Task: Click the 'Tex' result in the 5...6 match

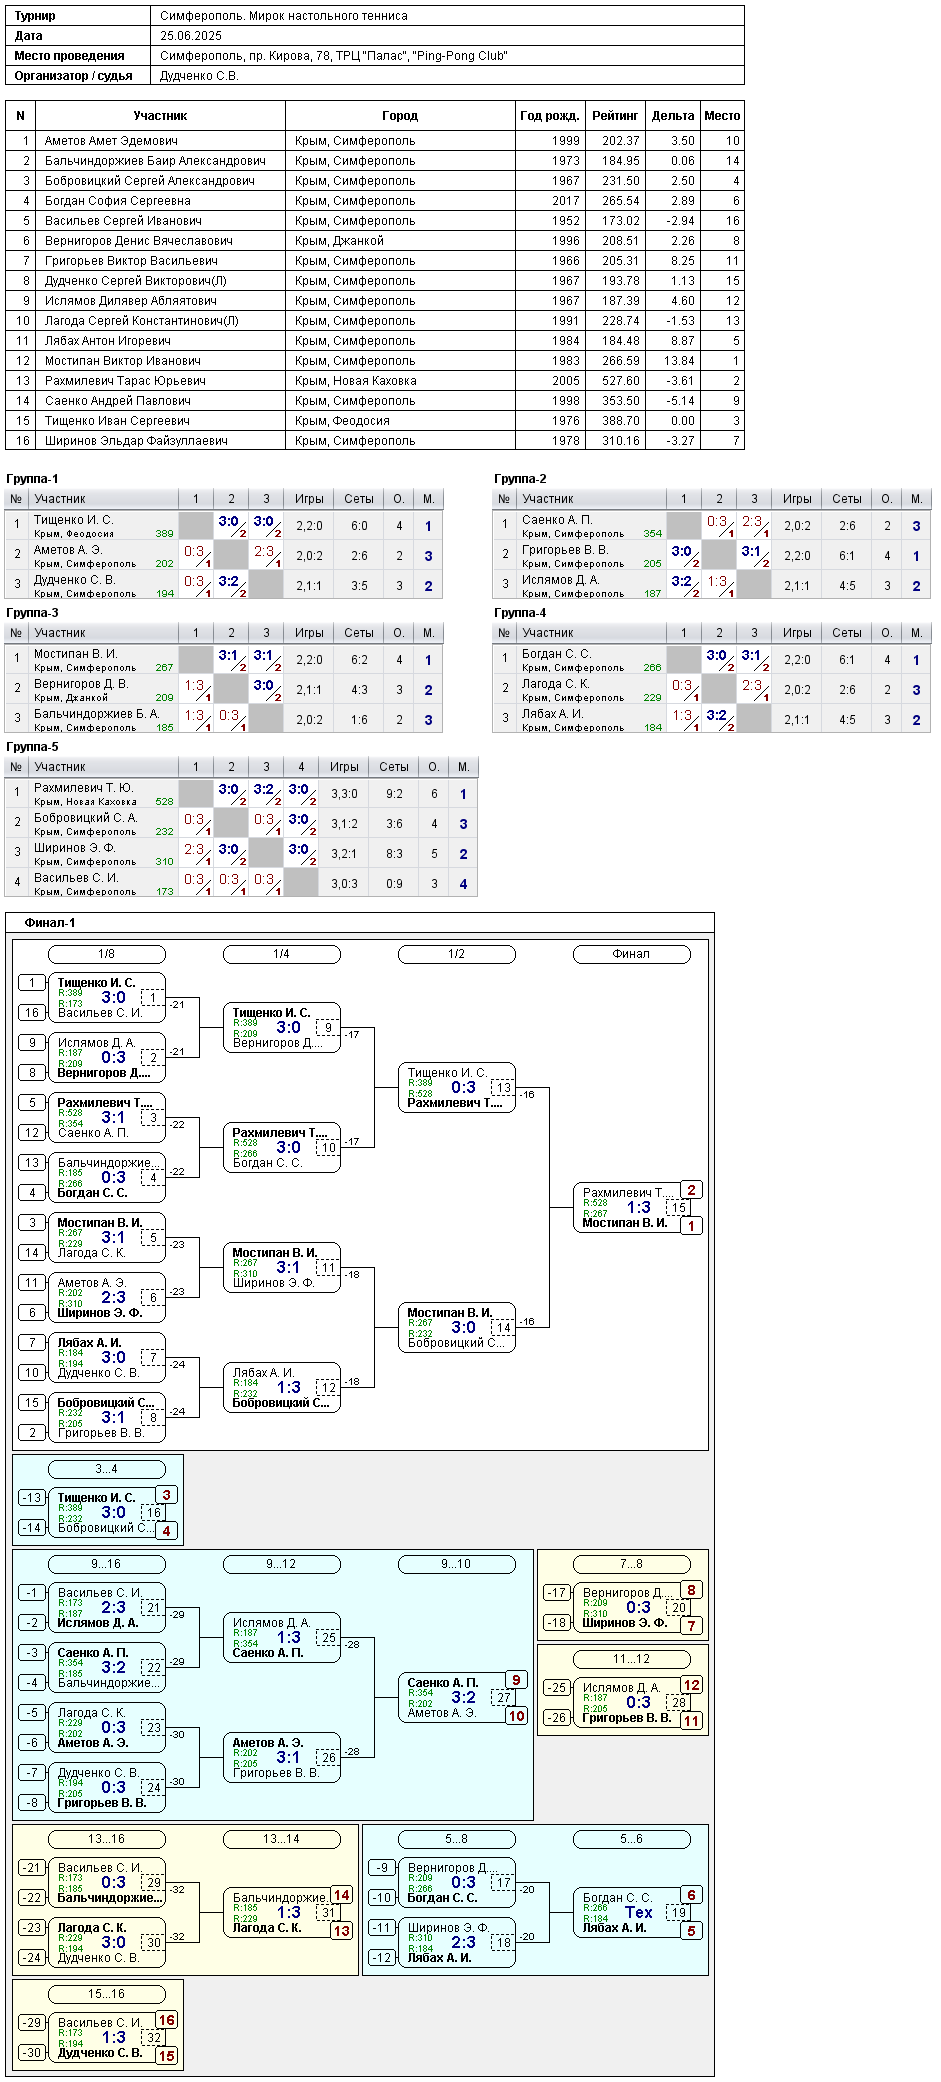Action: pyautogui.click(x=639, y=1912)
